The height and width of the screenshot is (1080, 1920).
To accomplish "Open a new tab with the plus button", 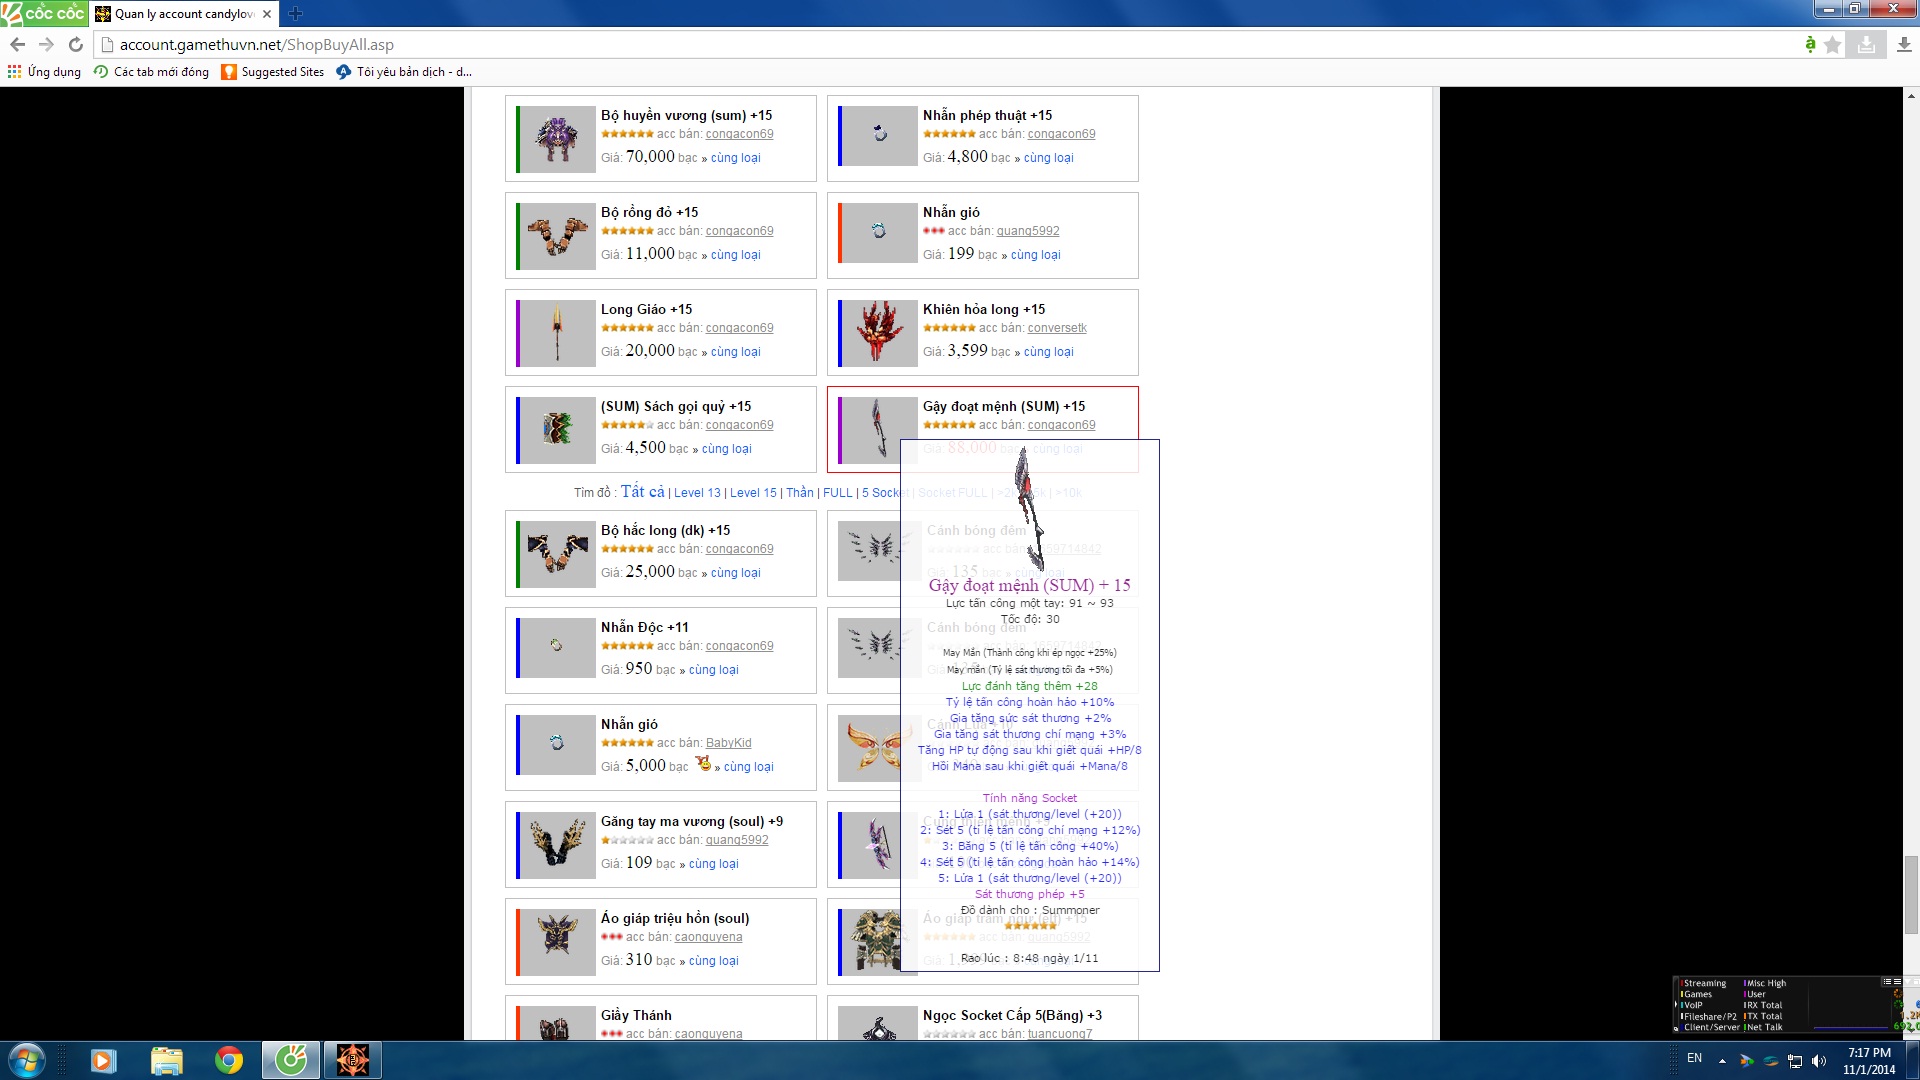I will click(295, 13).
